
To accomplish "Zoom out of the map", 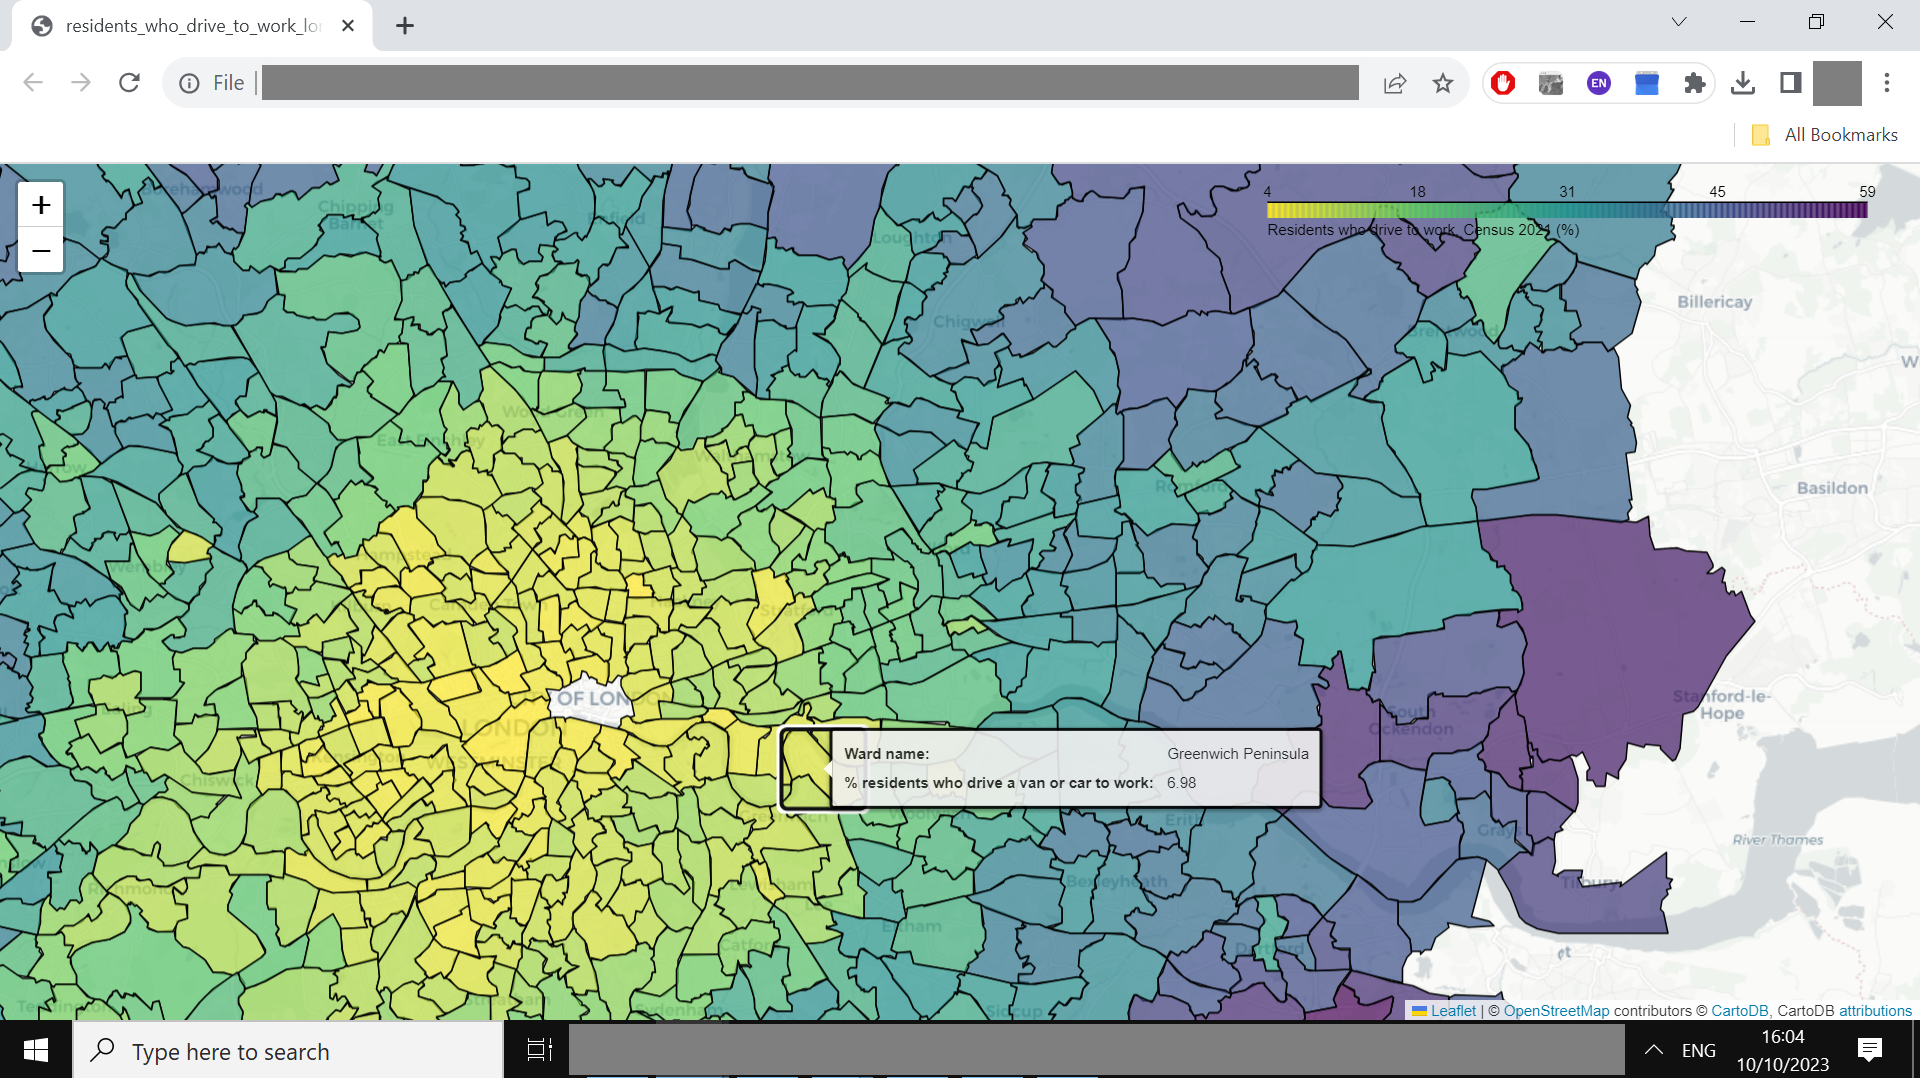I will pos(41,250).
